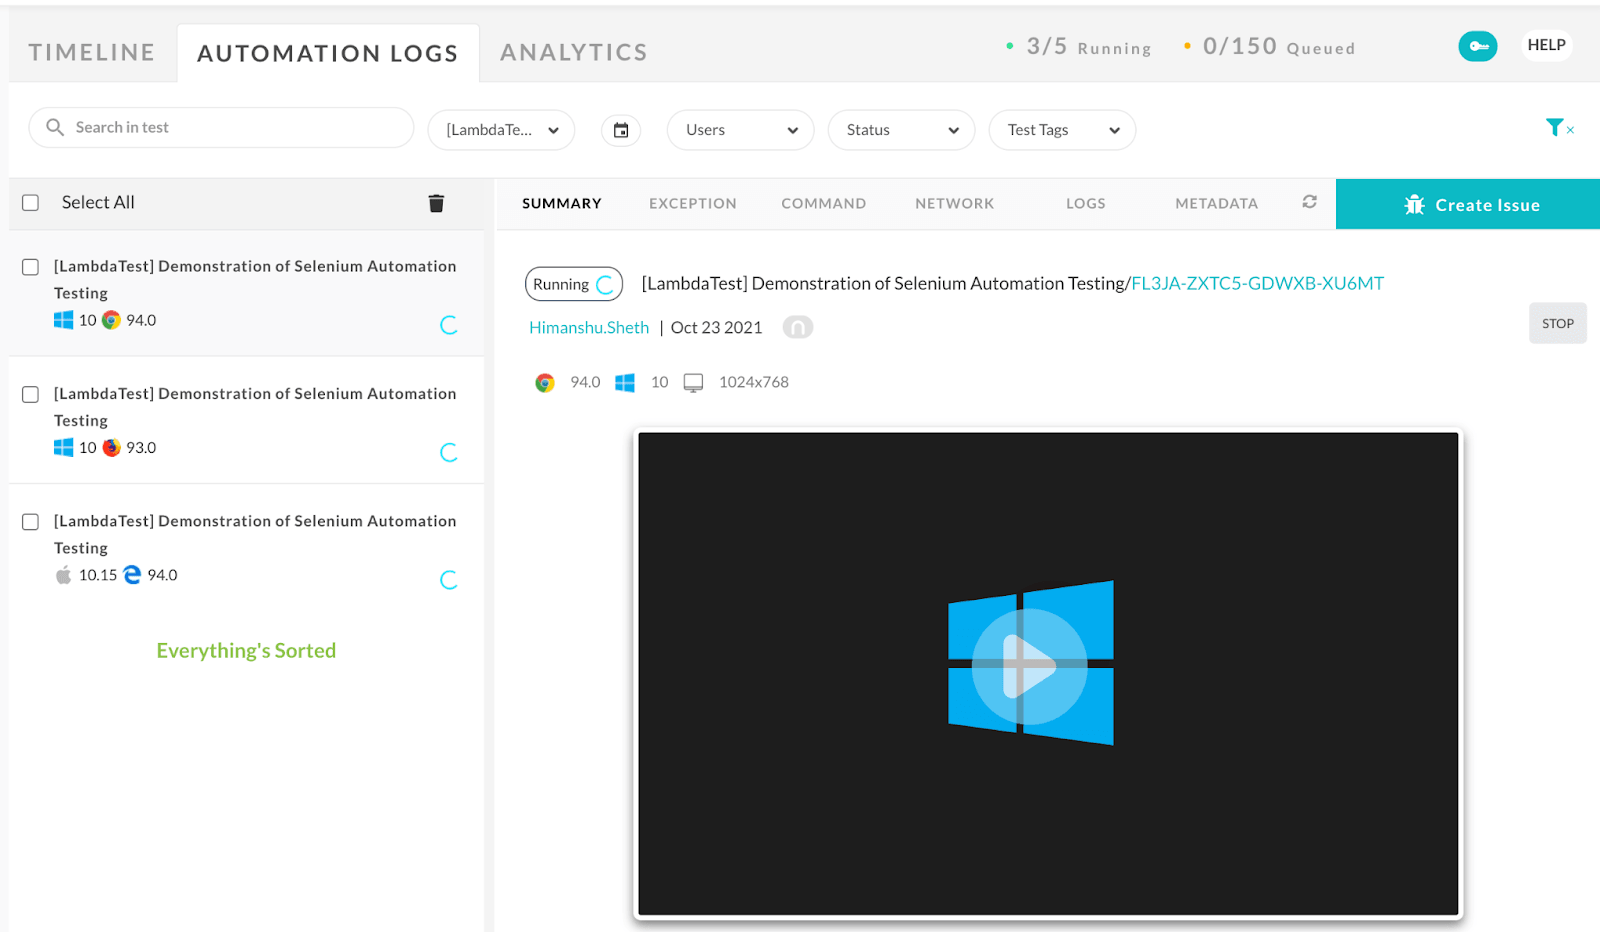The width and height of the screenshot is (1600, 932).
Task: Click the Running status spinner badge
Action: [x=573, y=283]
